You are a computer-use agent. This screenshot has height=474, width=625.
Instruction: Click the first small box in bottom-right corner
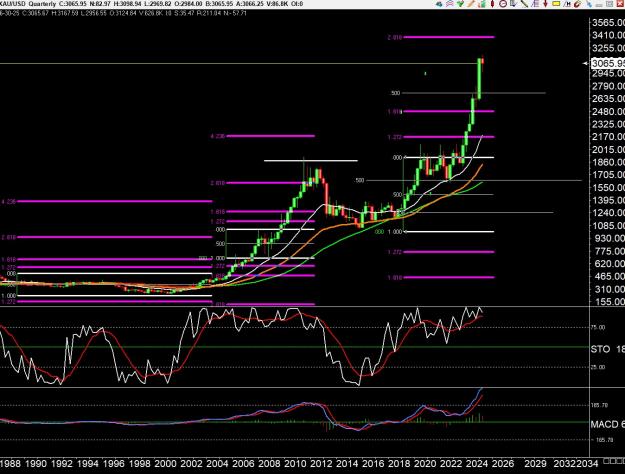(606, 461)
